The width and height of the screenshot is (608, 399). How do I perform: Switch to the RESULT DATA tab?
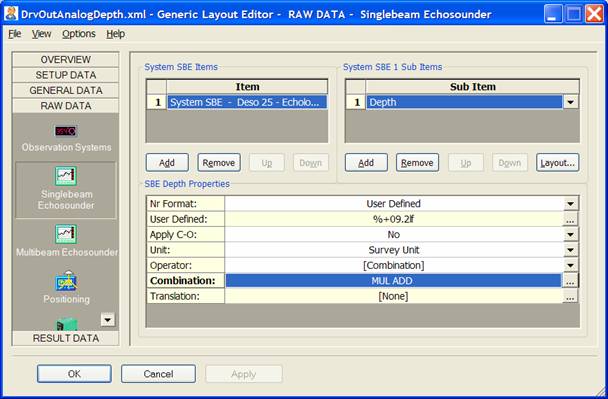(66, 338)
